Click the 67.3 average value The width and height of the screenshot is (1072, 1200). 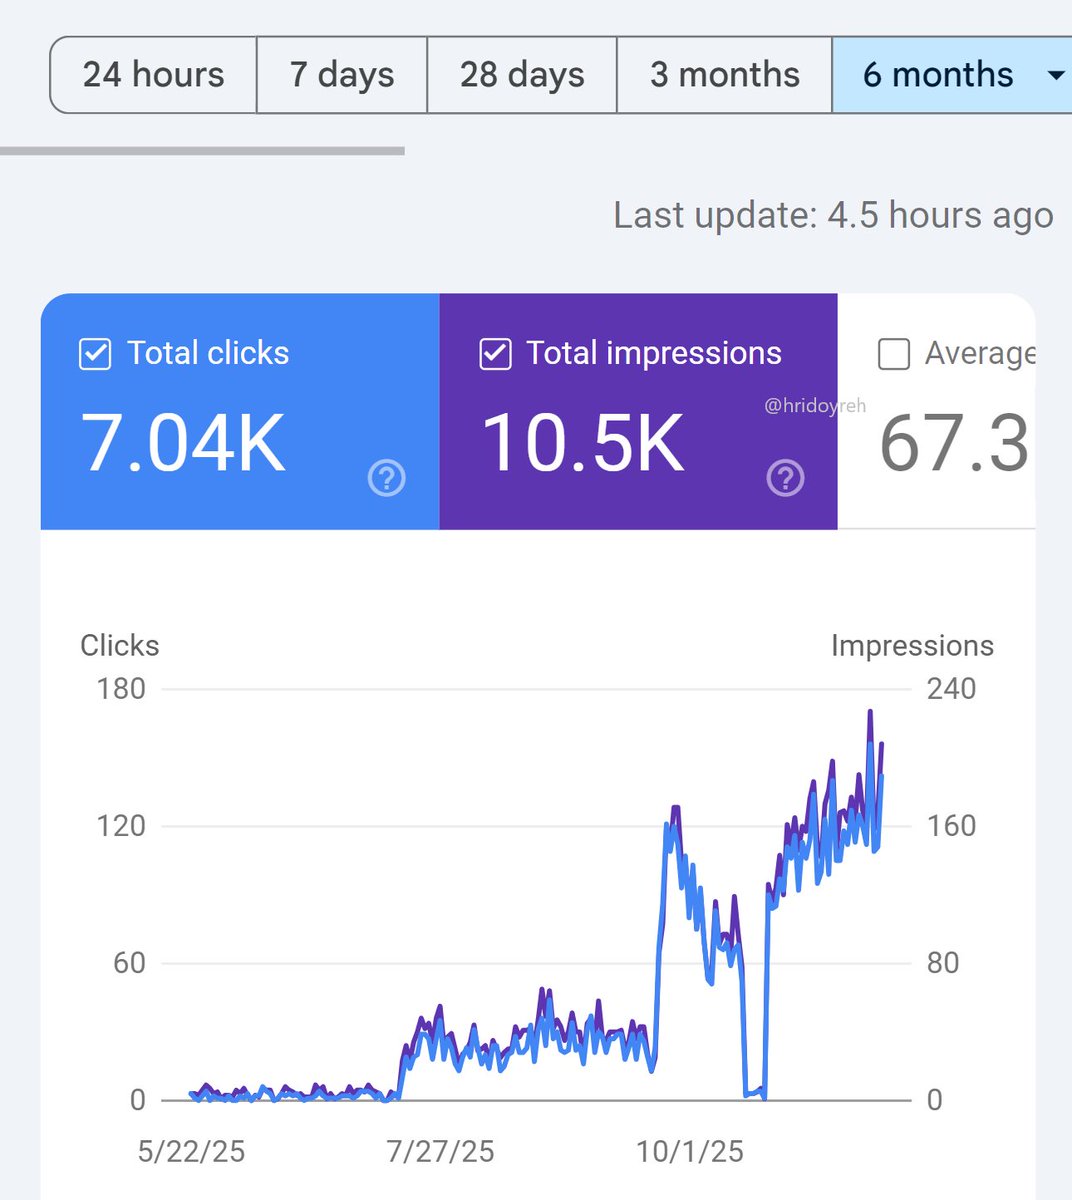(x=954, y=443)
